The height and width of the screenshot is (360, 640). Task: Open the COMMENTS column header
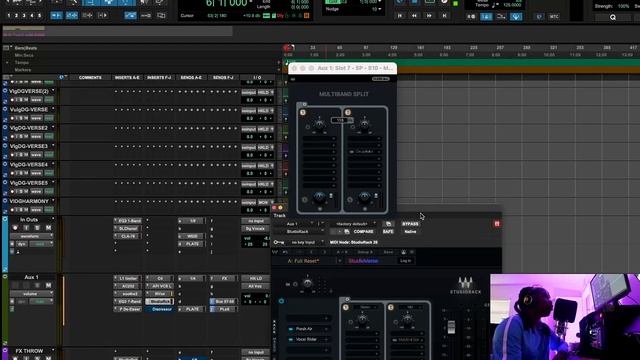(90, 78)
